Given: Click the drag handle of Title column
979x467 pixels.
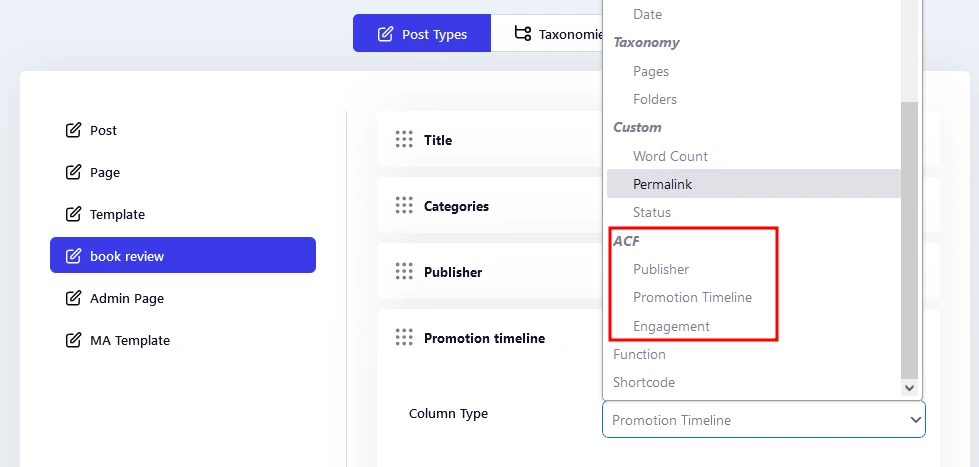Looking at the screenshot, I should click(x=404, y=140).
